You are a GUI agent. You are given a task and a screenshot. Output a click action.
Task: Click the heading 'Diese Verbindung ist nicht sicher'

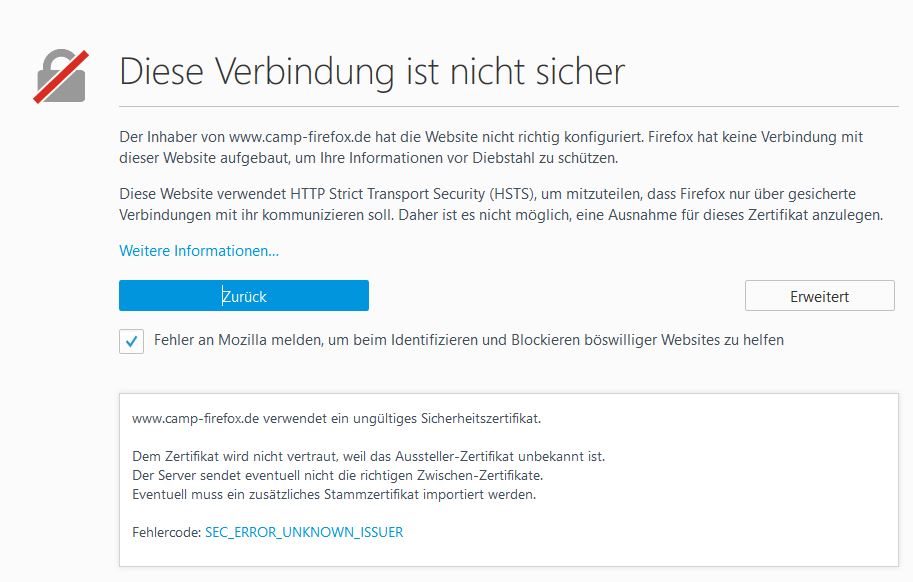372,72
